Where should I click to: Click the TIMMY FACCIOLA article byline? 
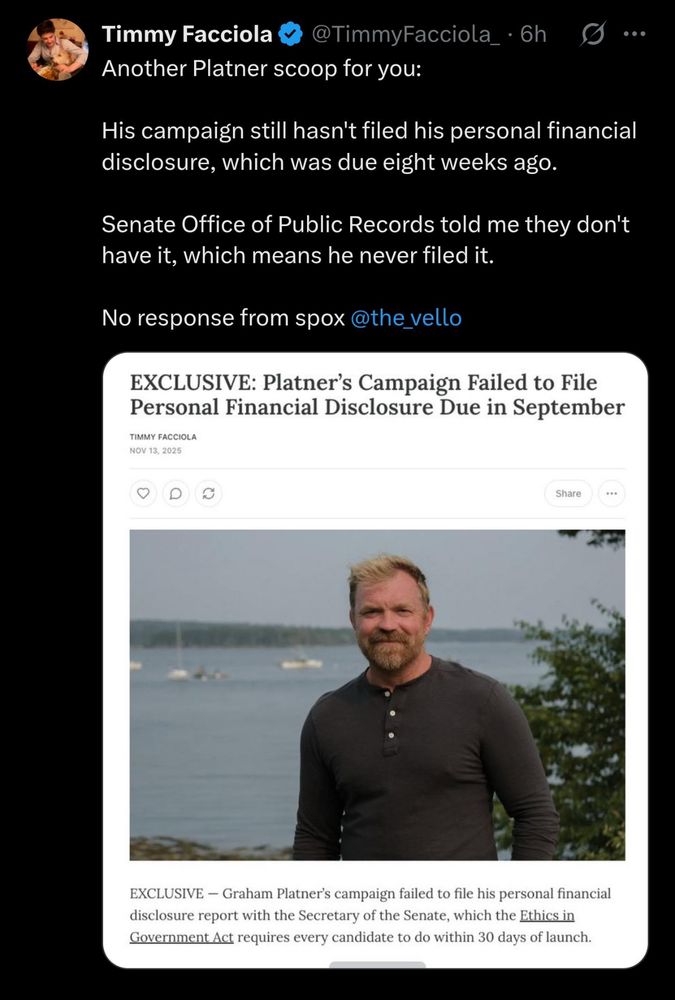(x=163, y=437)
